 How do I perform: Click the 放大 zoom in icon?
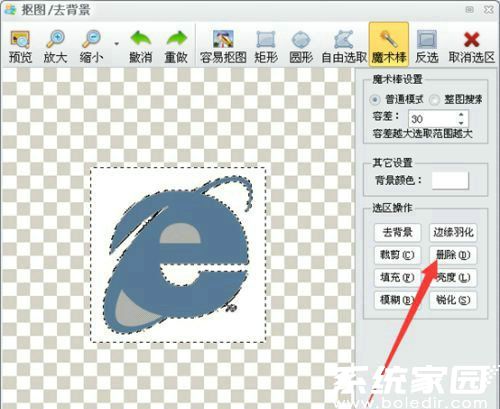55,40
